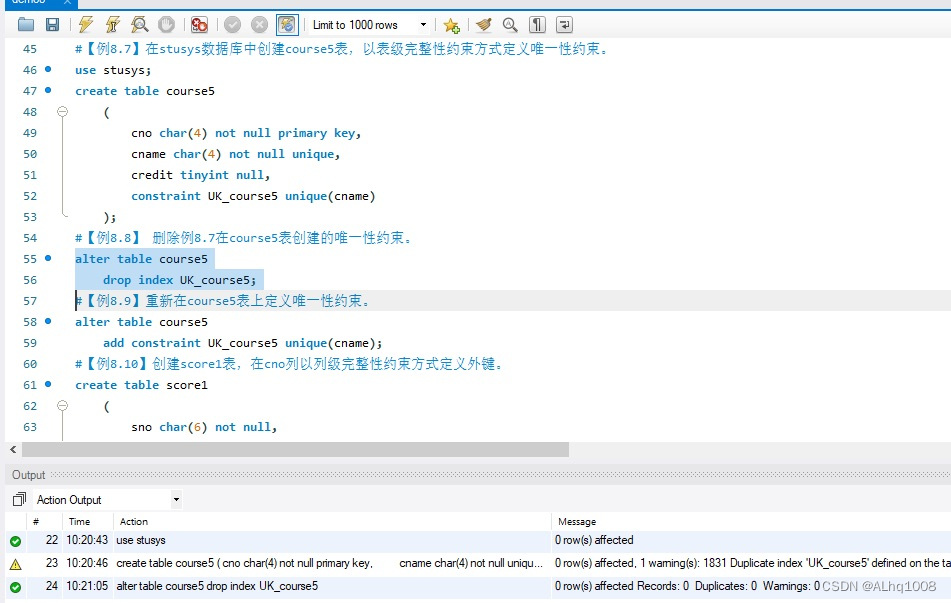Open a SQL script file icon

click(x=26, y=25)
